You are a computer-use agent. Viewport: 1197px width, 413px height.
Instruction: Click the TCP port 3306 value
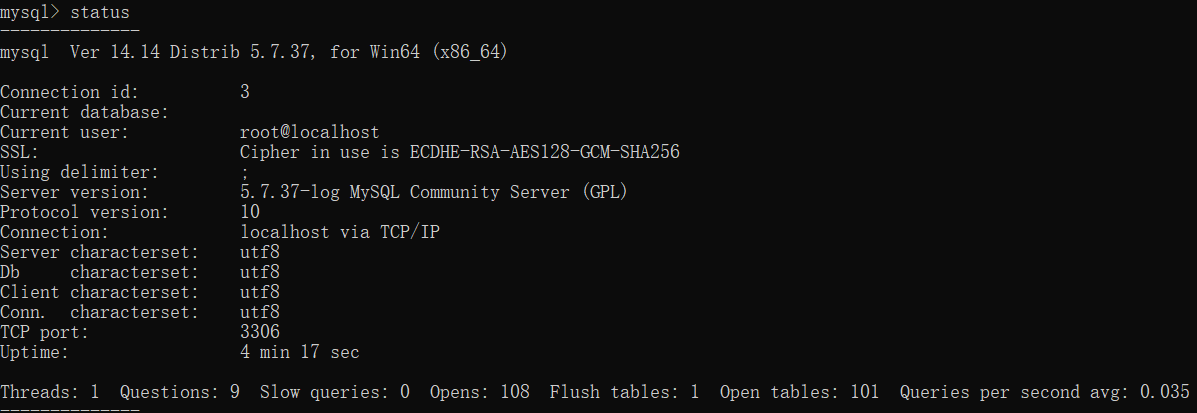pos(260,332)
